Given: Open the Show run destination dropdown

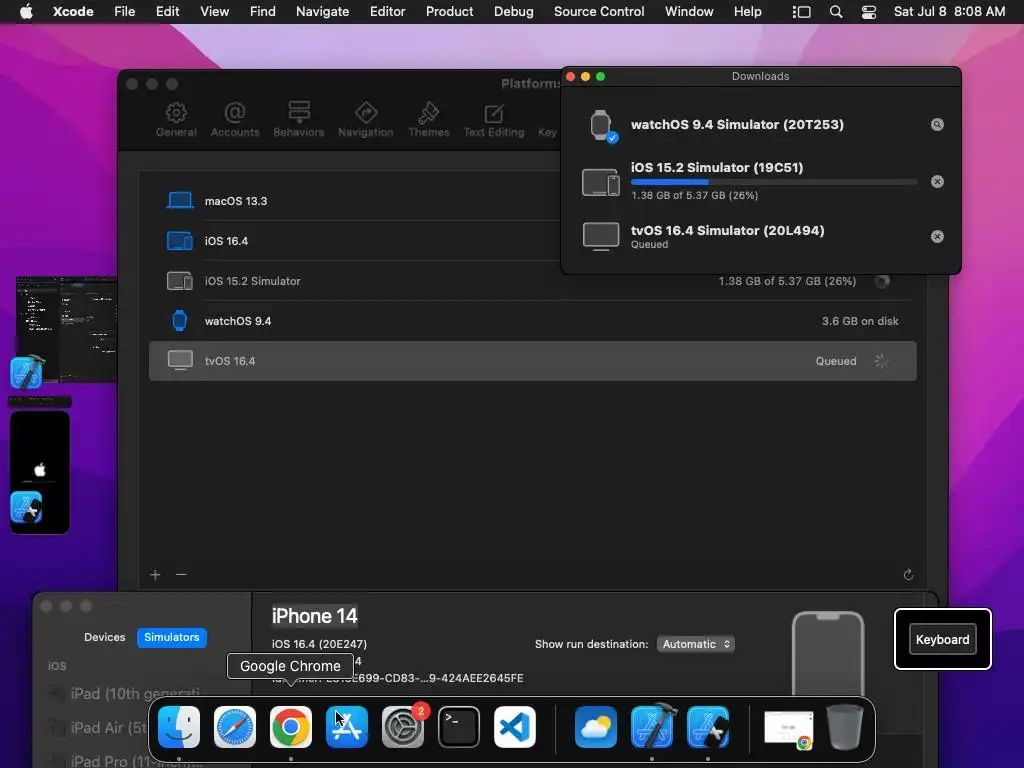Looking at the screenshot, I should click(x=696, y=645).
